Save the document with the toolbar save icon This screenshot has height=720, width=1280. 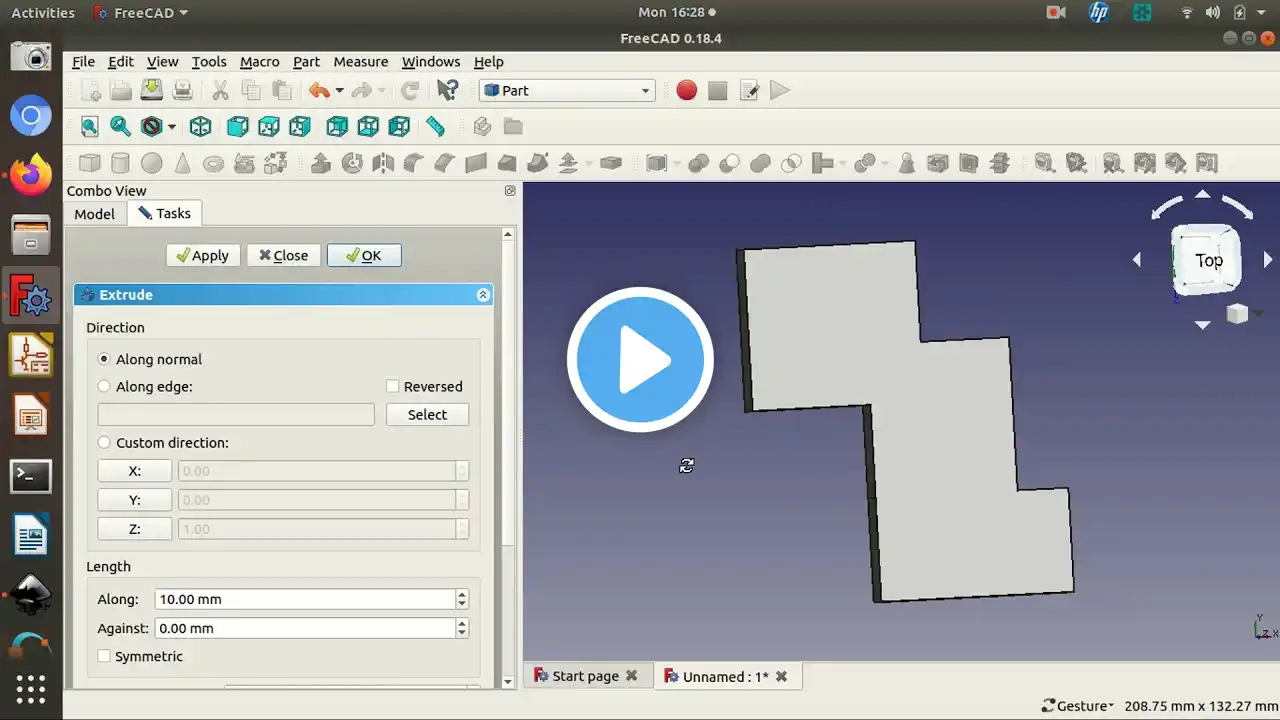point(151,90)
